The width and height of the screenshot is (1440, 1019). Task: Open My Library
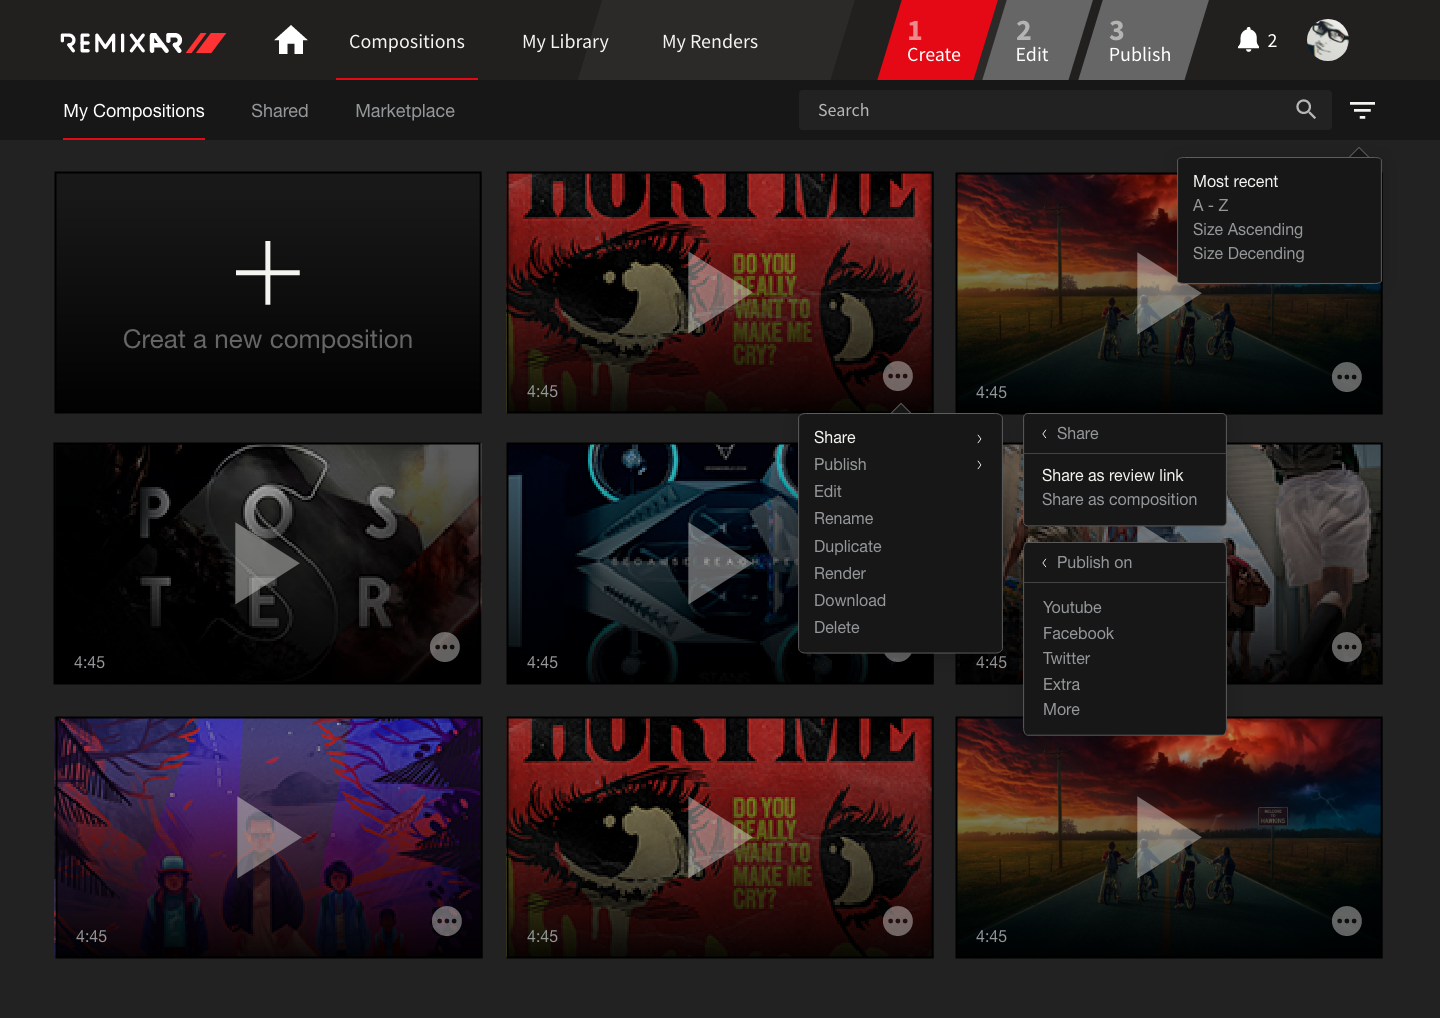coord(565,41)
